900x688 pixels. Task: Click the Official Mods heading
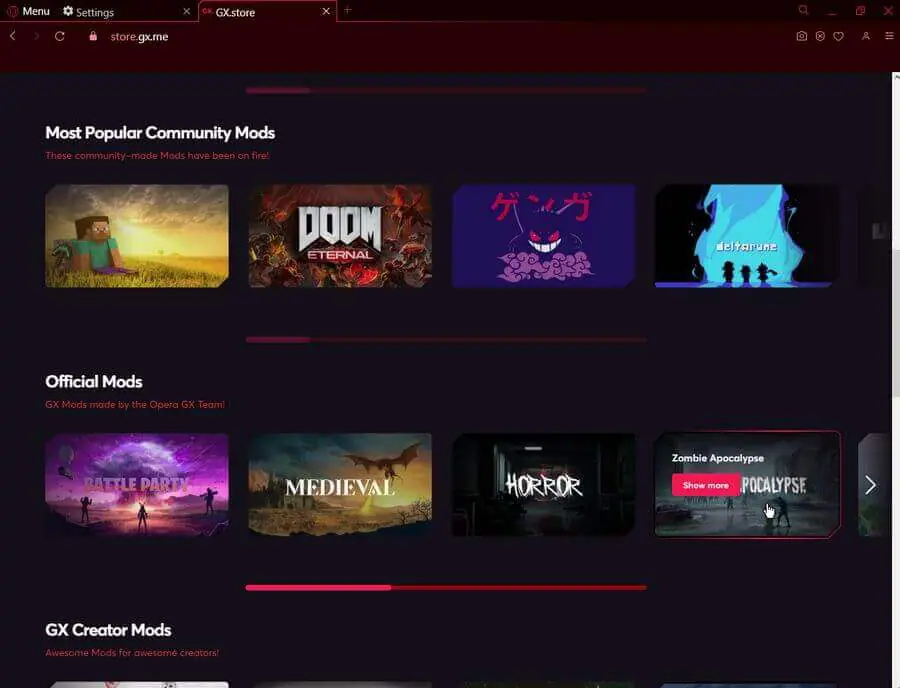pyautogui.click(x=94, y=382)
